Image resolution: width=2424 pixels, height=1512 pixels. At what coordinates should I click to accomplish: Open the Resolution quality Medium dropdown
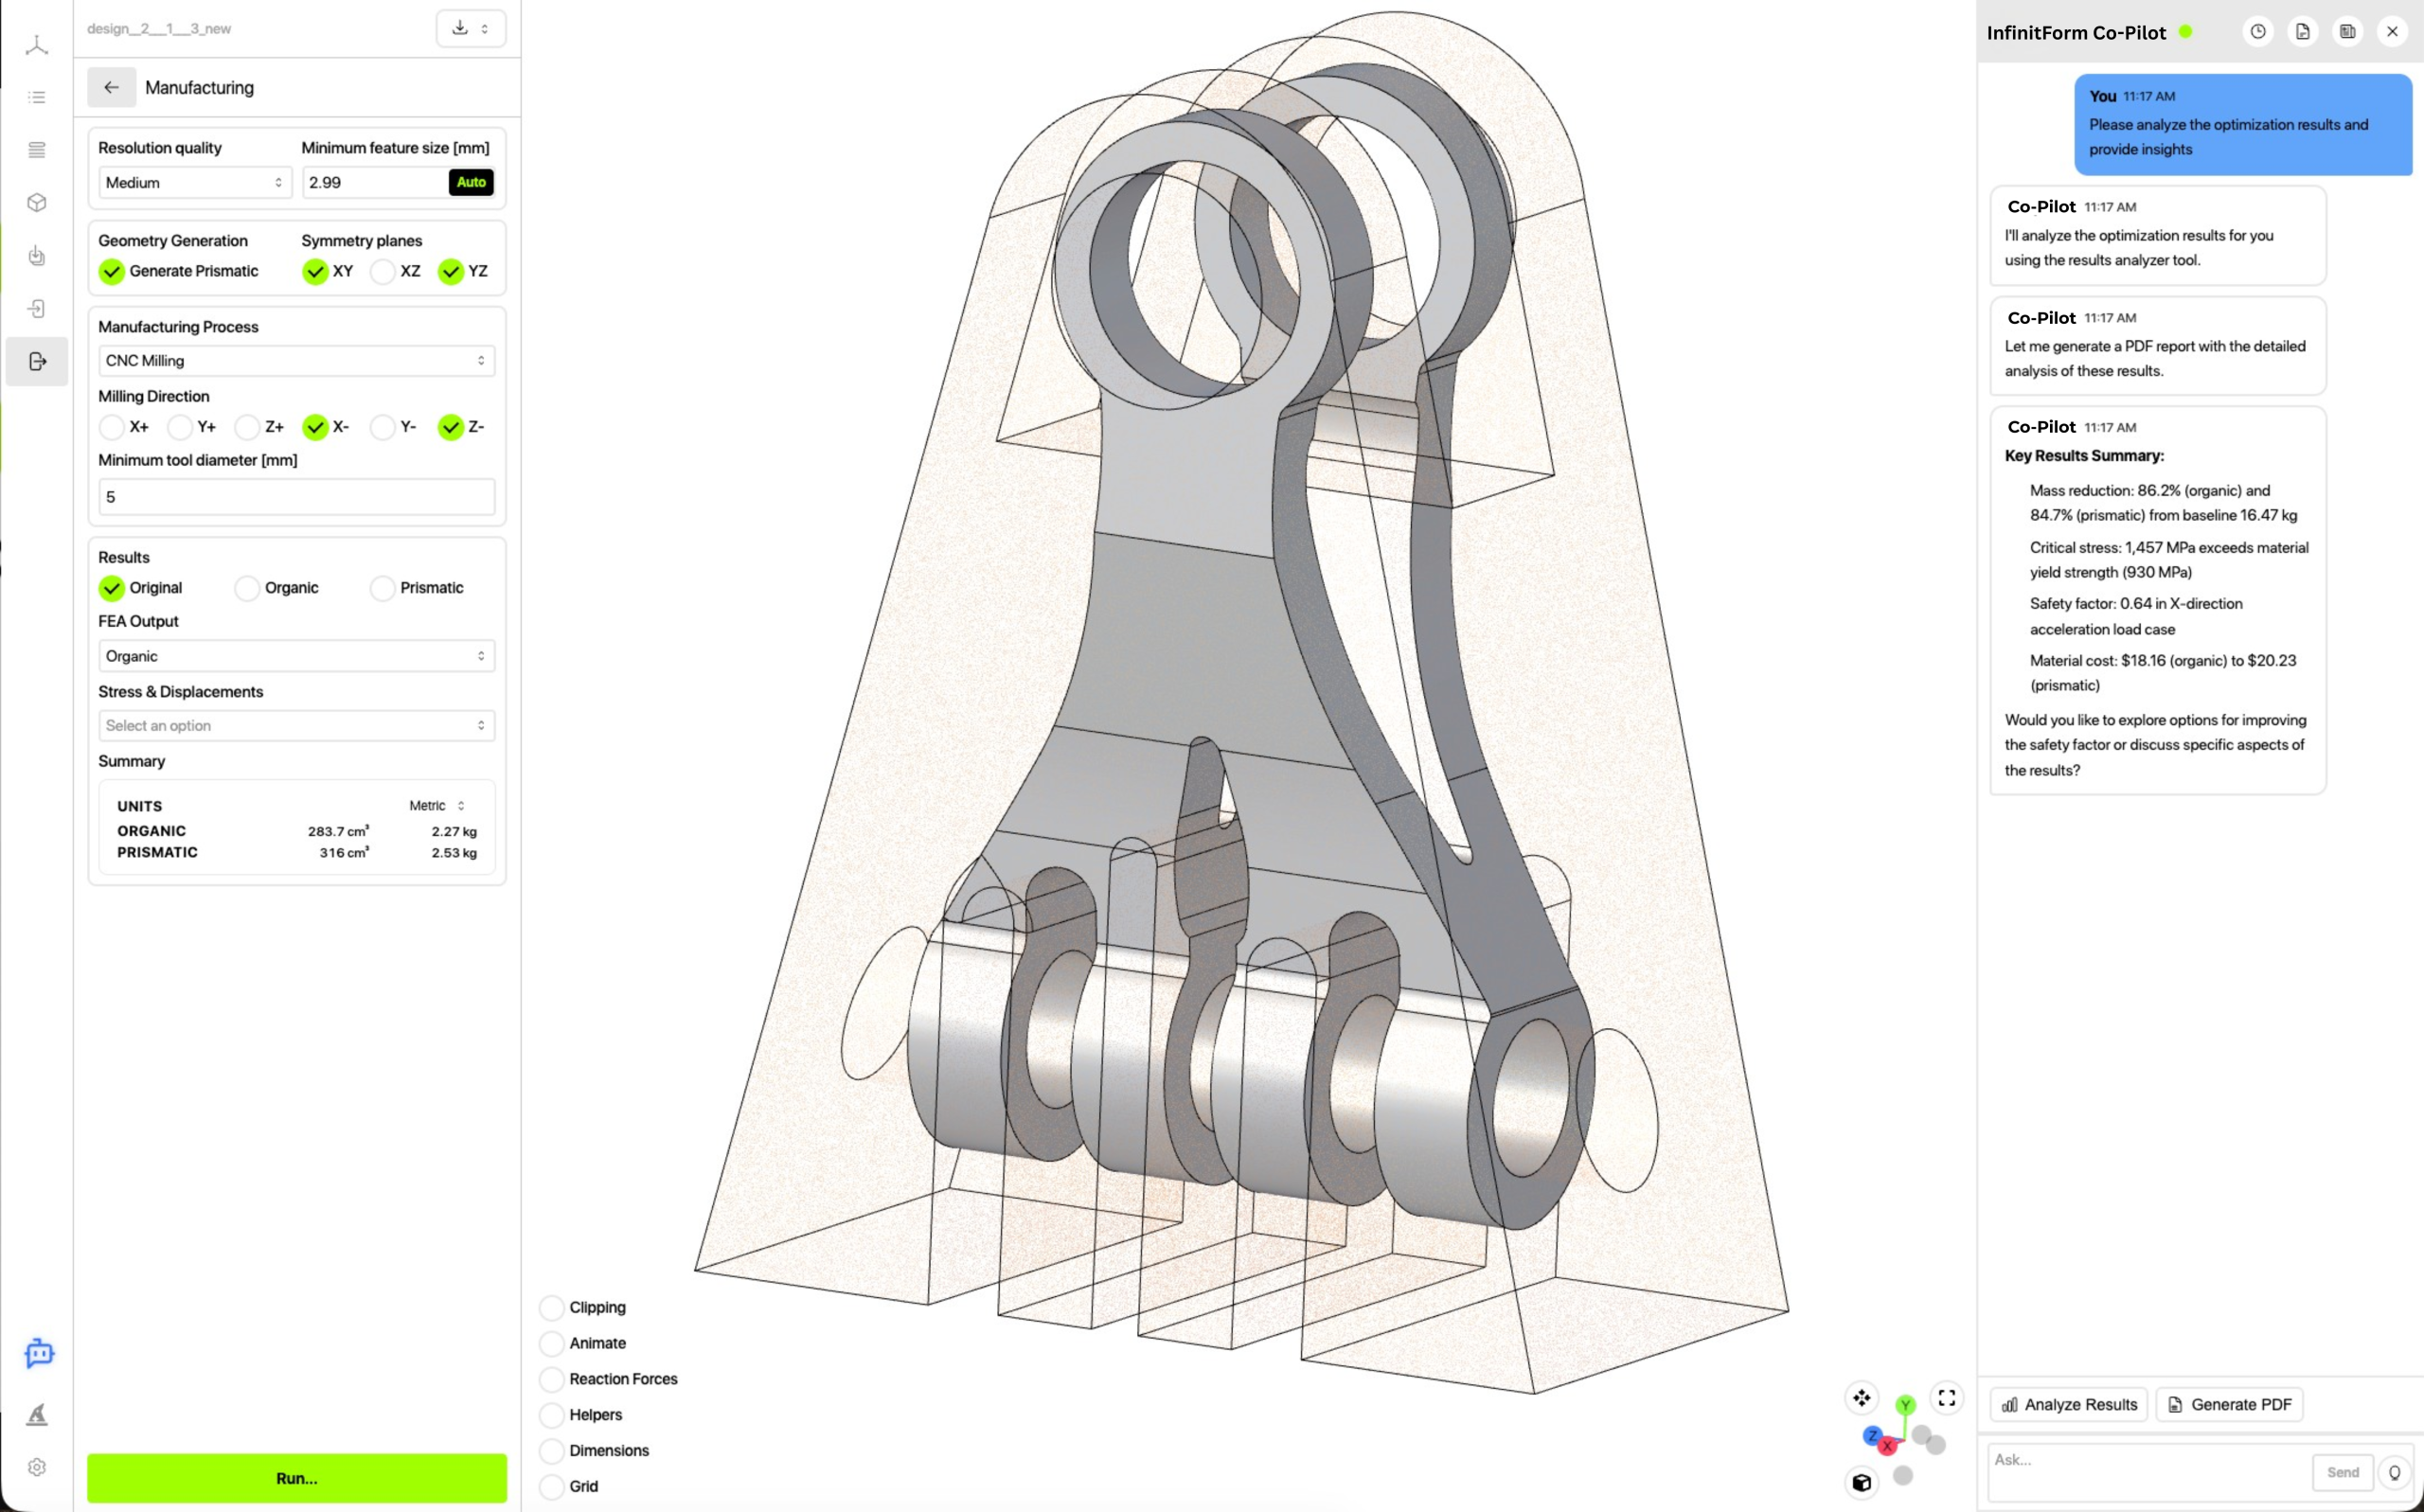tap(194, 183)
